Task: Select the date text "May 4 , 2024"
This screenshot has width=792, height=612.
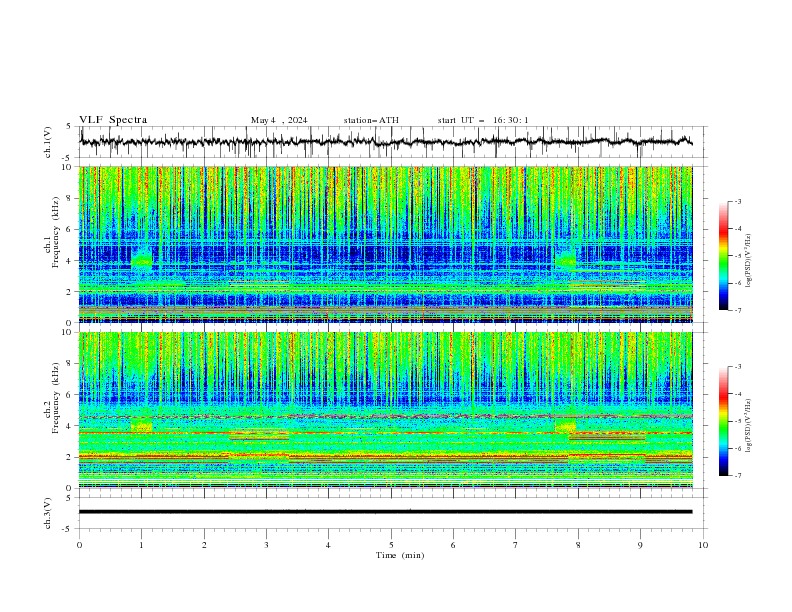Action: (x=279, y=120)
